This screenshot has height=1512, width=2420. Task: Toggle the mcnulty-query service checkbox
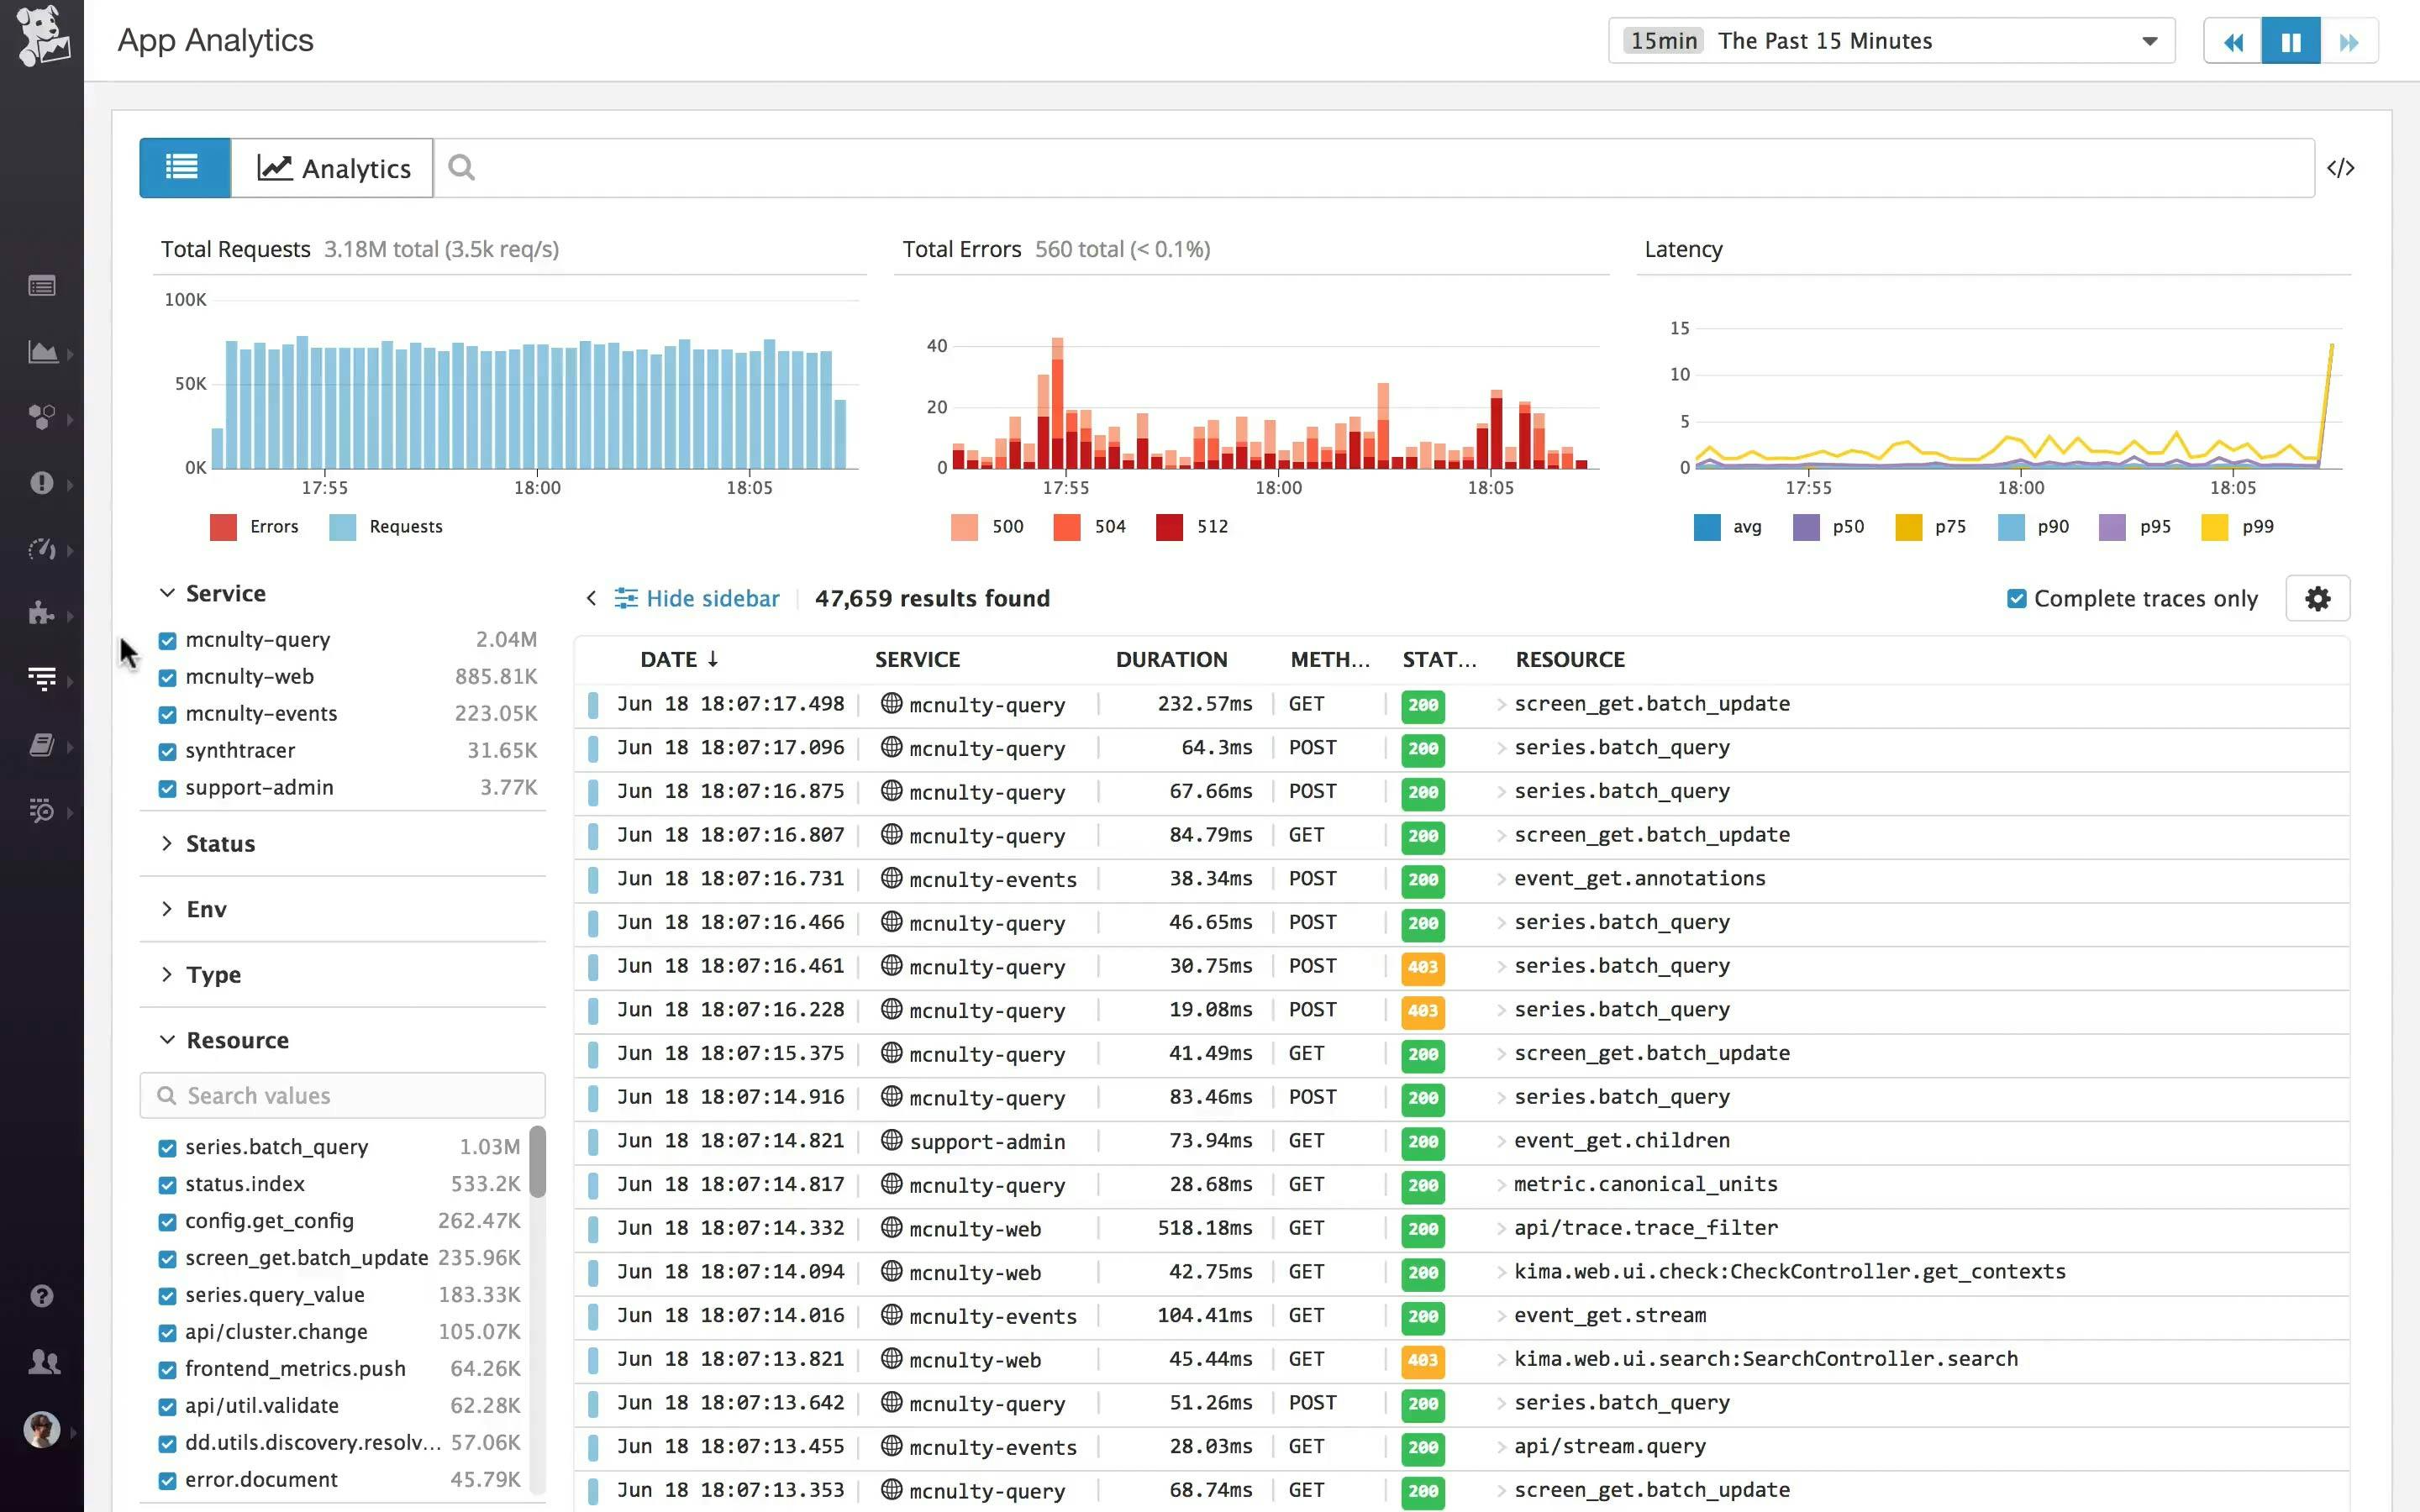tap(167, 639)
